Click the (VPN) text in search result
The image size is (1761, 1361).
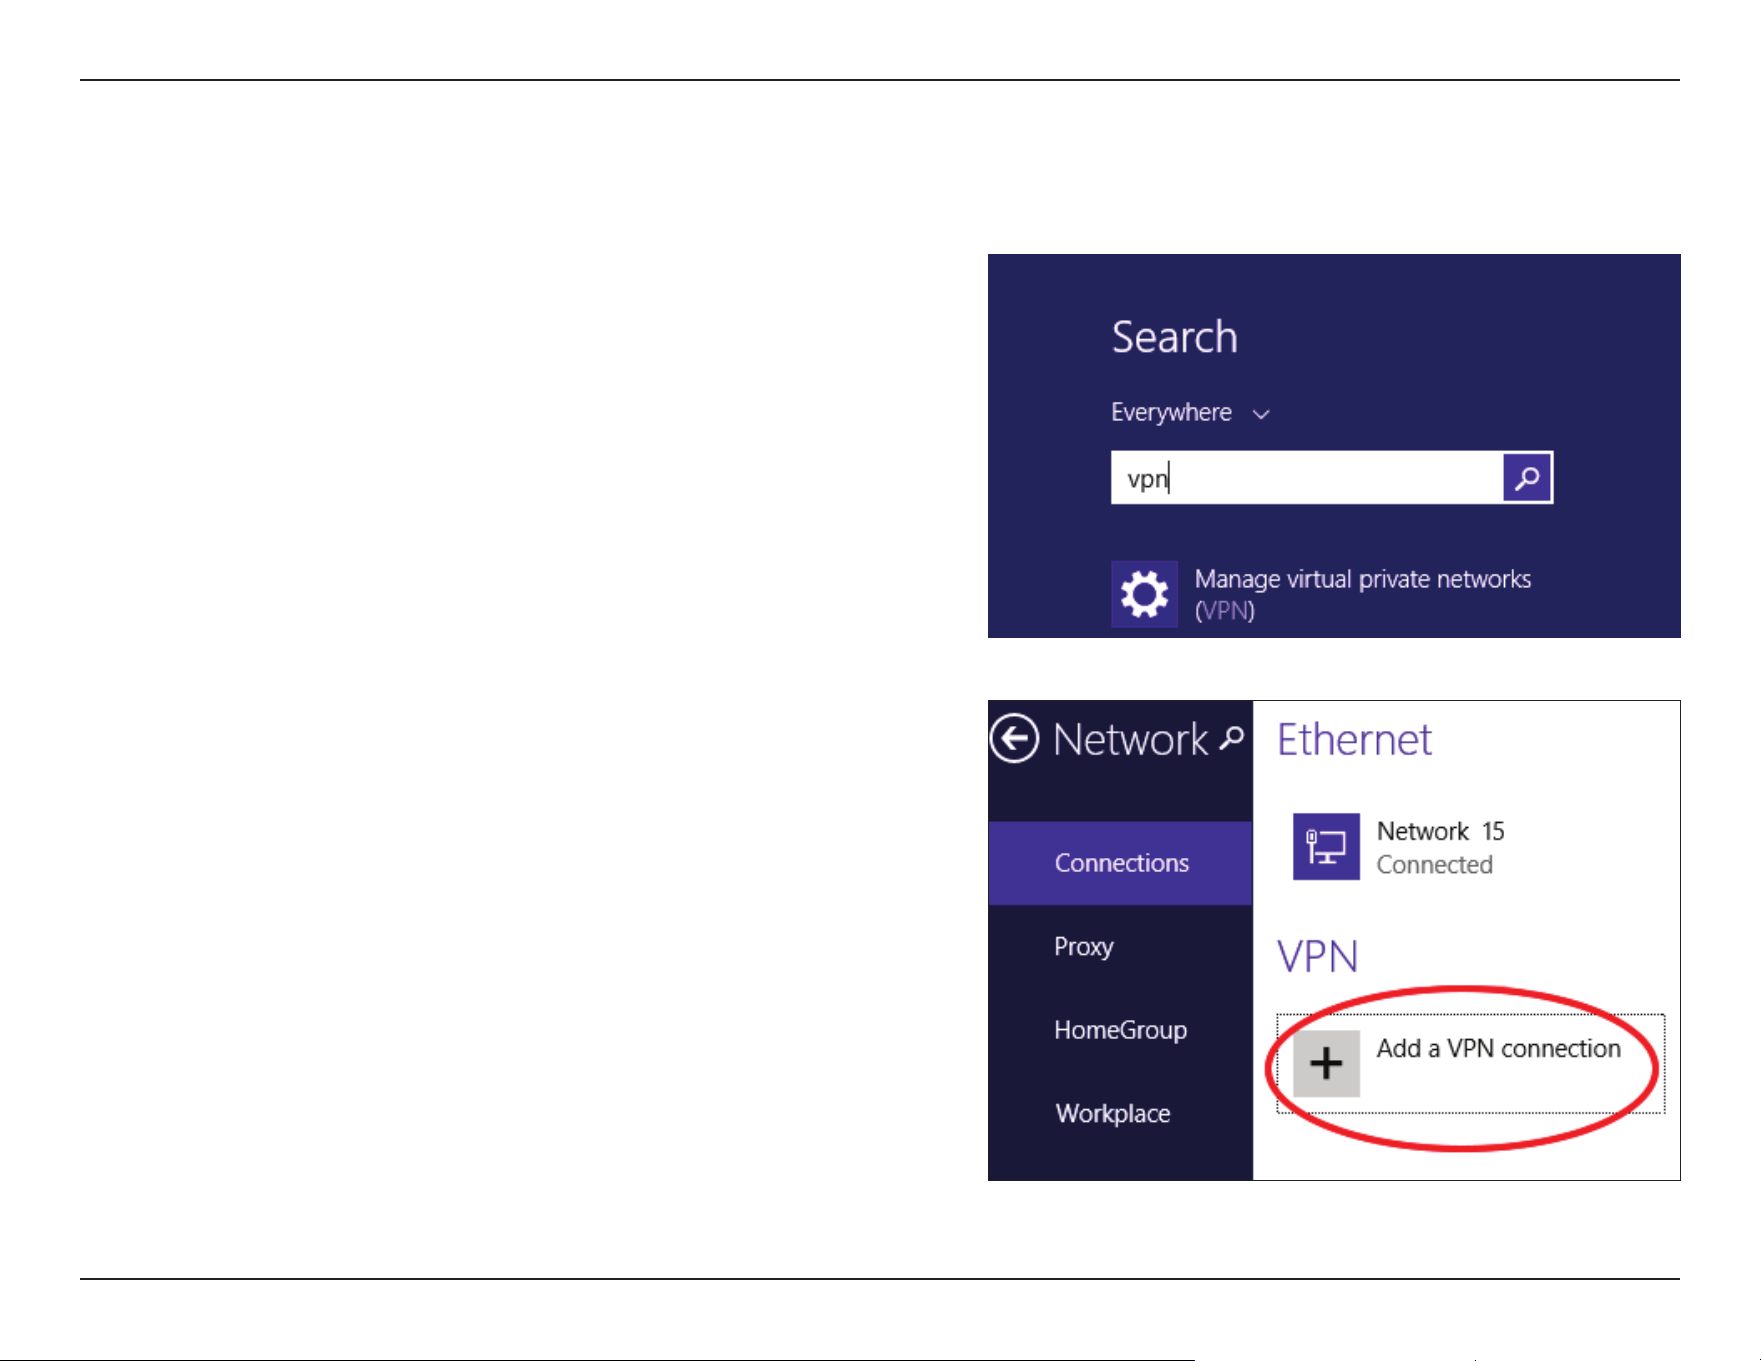1225,610
